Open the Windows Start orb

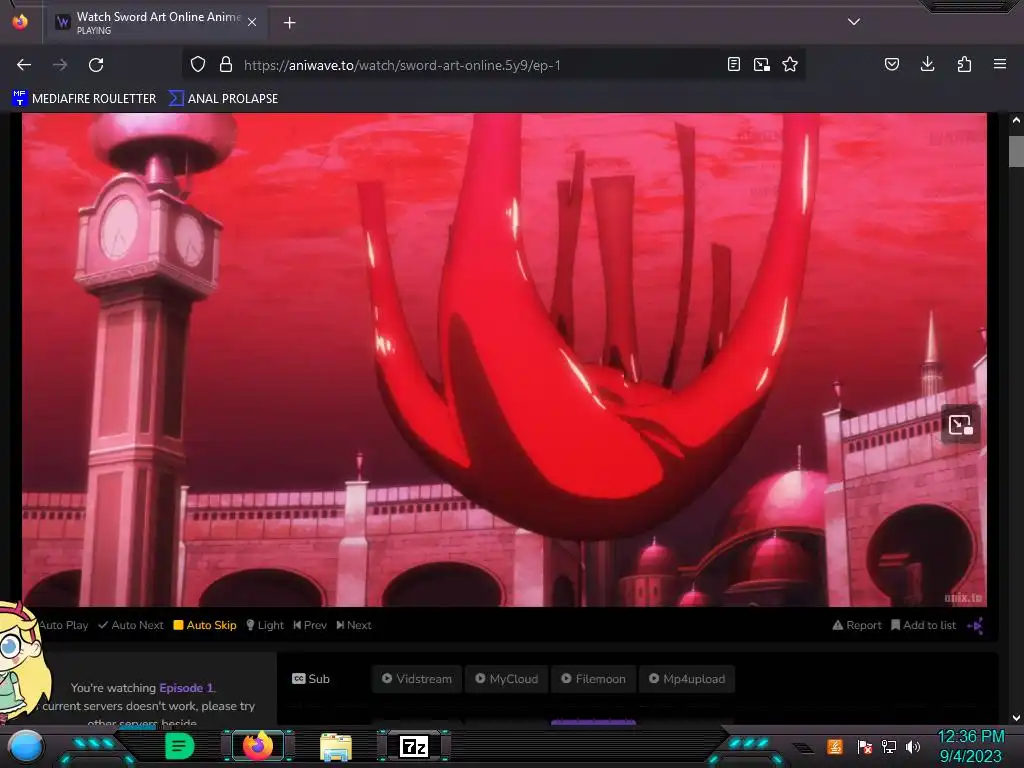[x=25, y=747]
